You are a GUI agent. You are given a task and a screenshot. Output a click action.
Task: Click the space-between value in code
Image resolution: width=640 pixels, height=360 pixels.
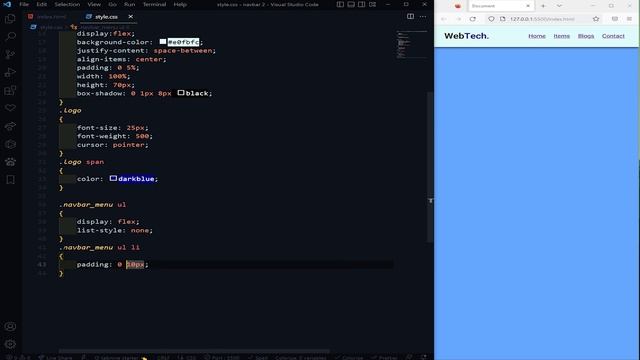point(183,51)
